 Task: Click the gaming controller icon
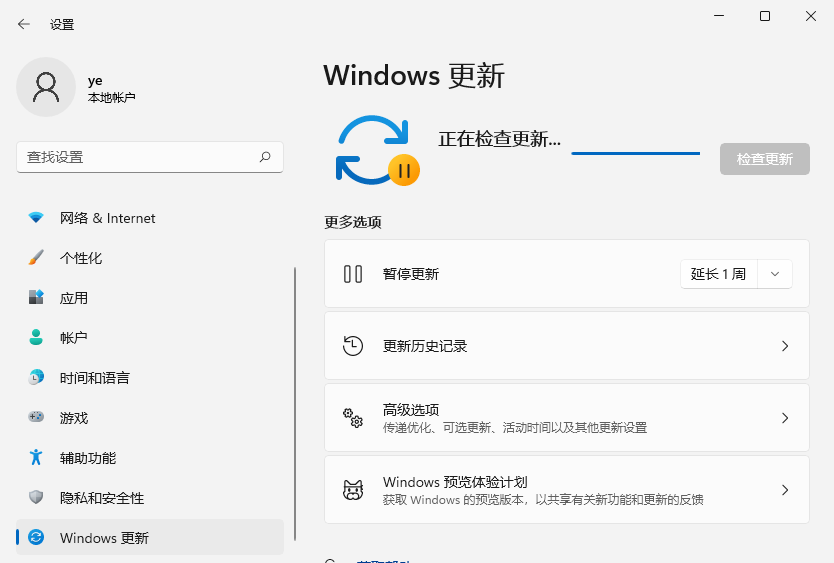[x=36, y=417]
